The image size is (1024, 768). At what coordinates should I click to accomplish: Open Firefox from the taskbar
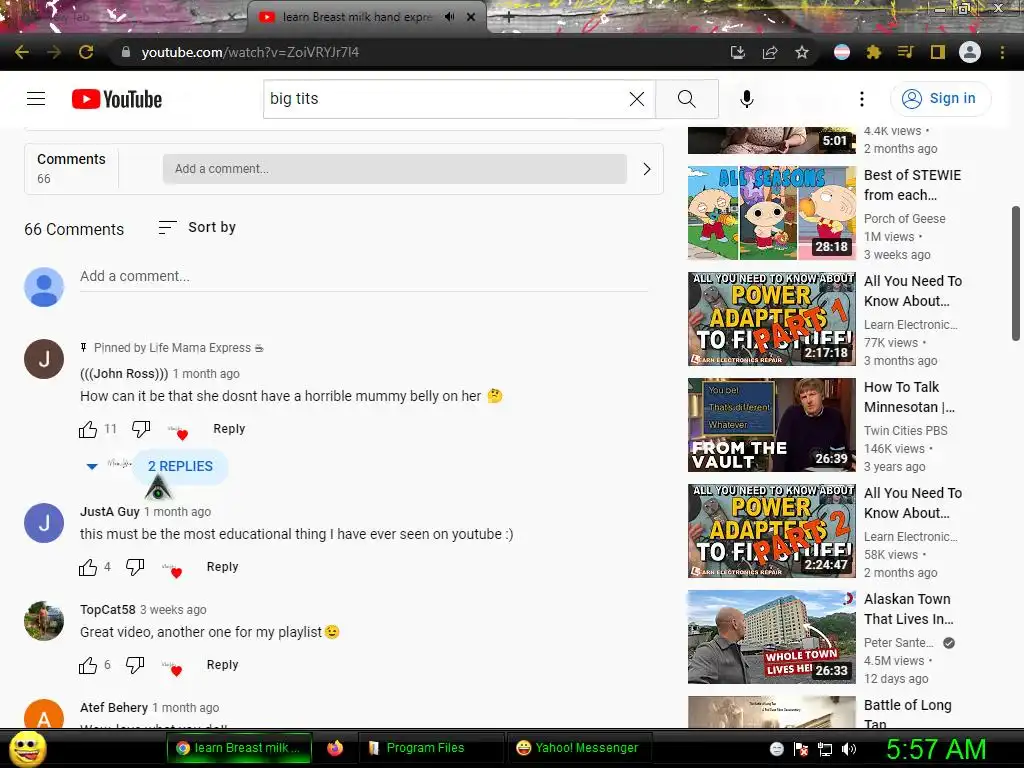click(x=335, y=748)
